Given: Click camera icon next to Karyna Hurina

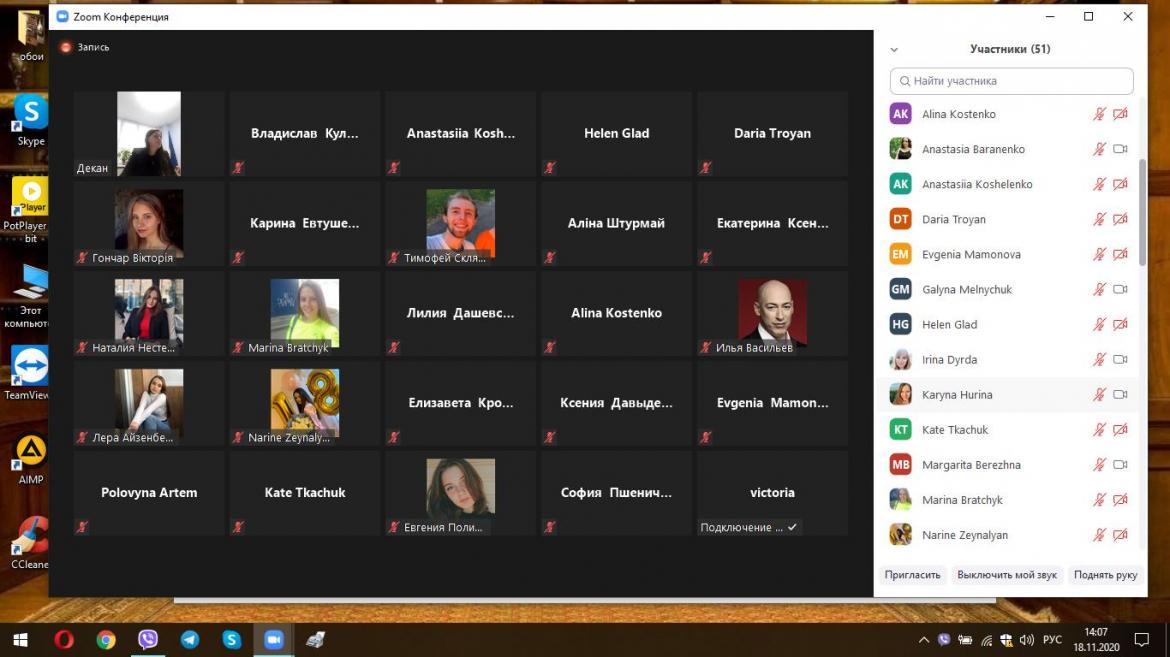Looking at the screenshot, I should (x=1120, y=394).
